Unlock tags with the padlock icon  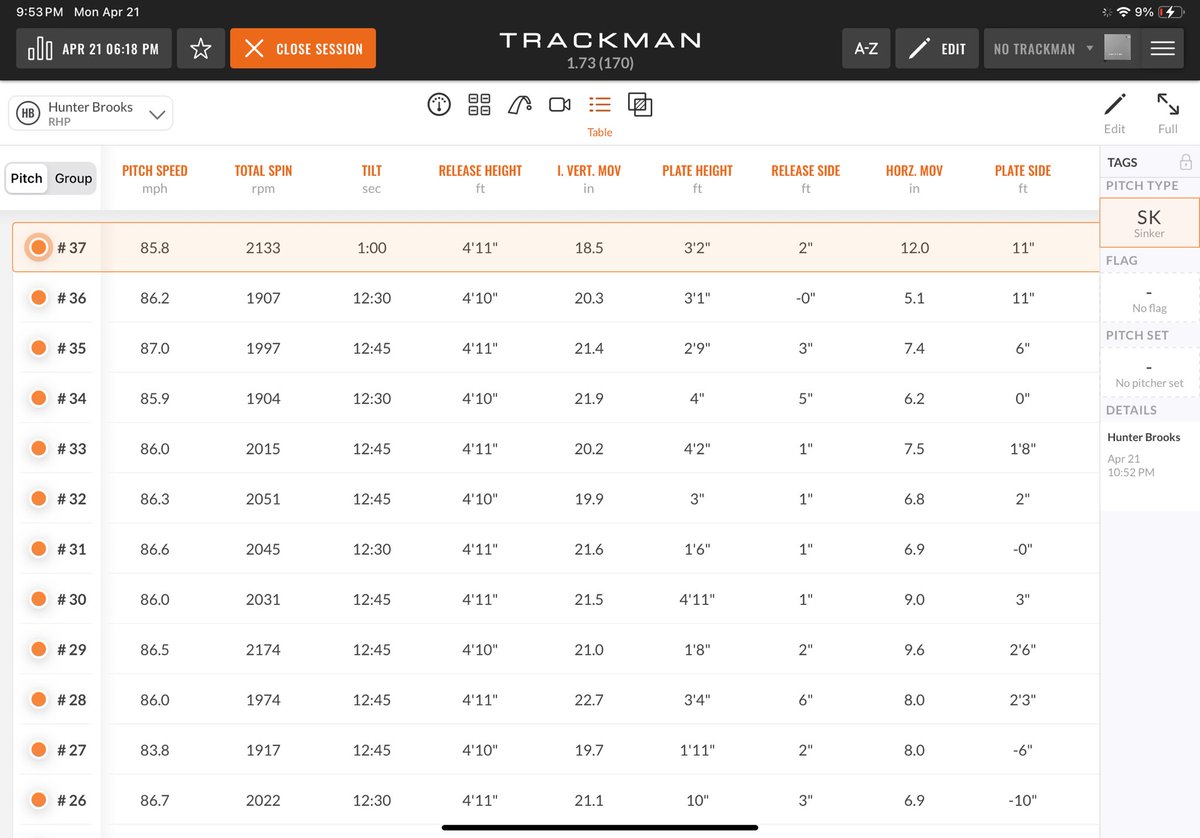pyautogui.click(x=1185, y=161)
